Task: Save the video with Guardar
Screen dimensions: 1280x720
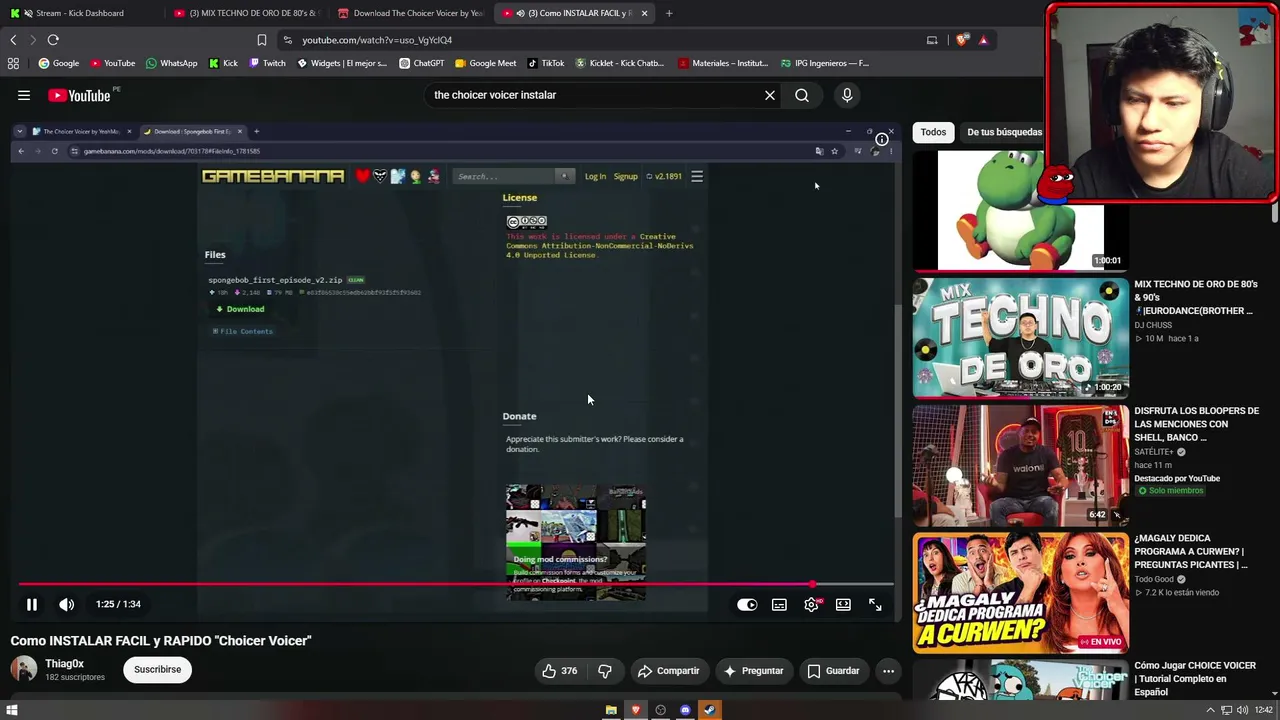Action: coord(833,671)
